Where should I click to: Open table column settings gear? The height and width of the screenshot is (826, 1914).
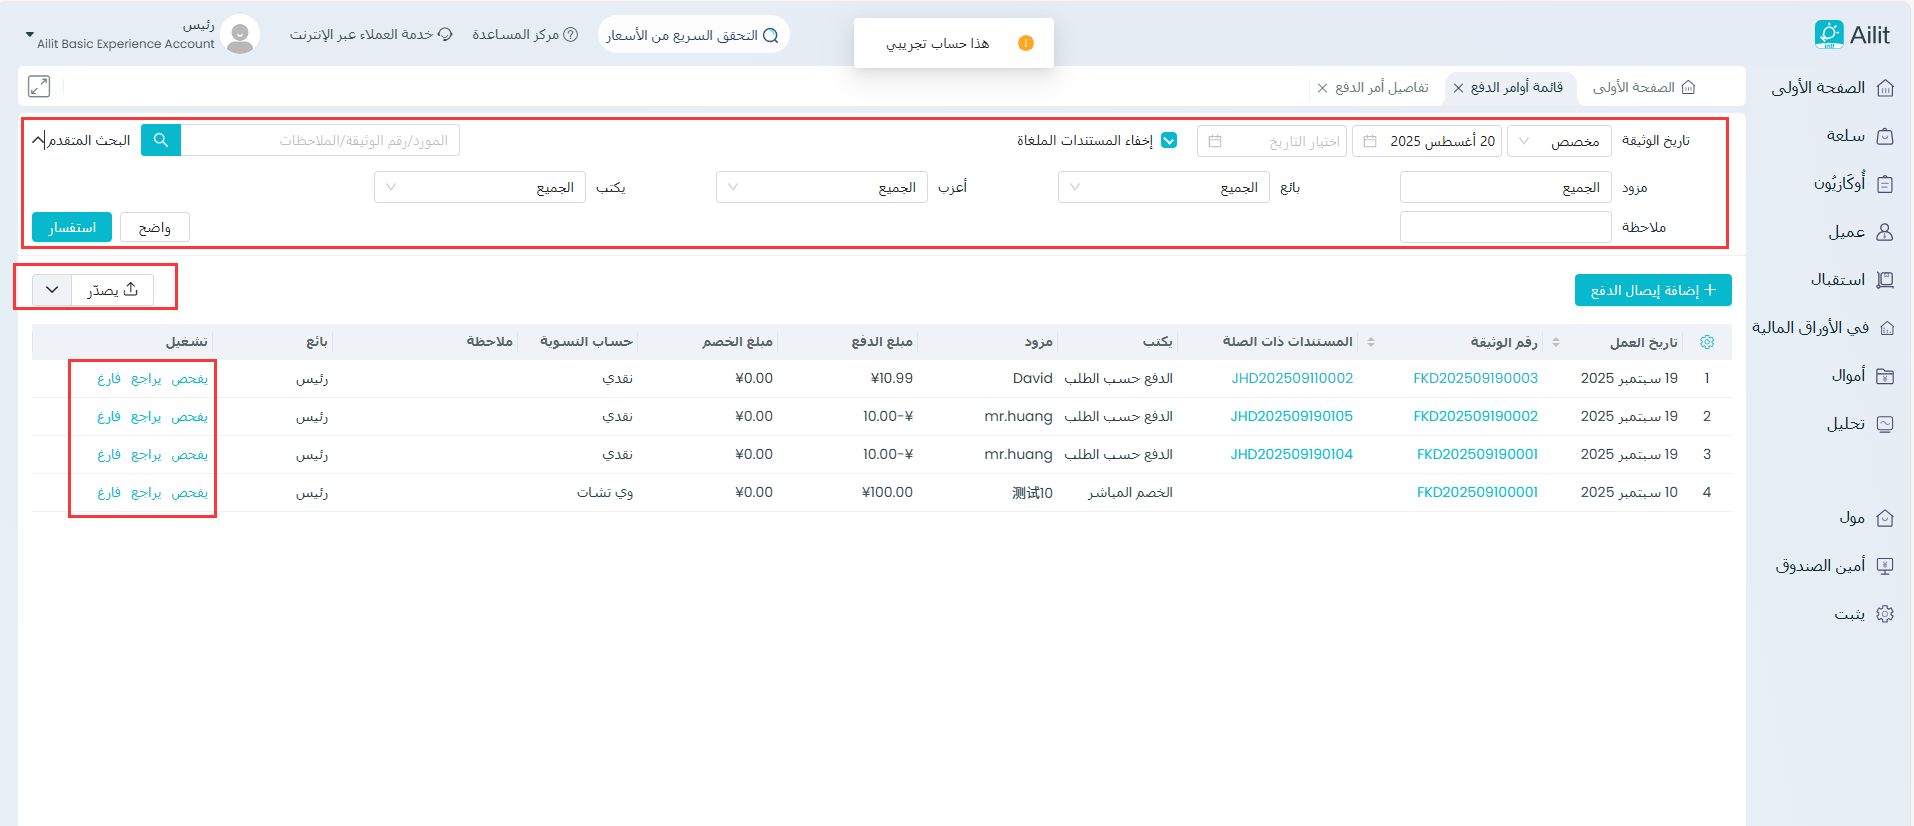pos(1707,342)
